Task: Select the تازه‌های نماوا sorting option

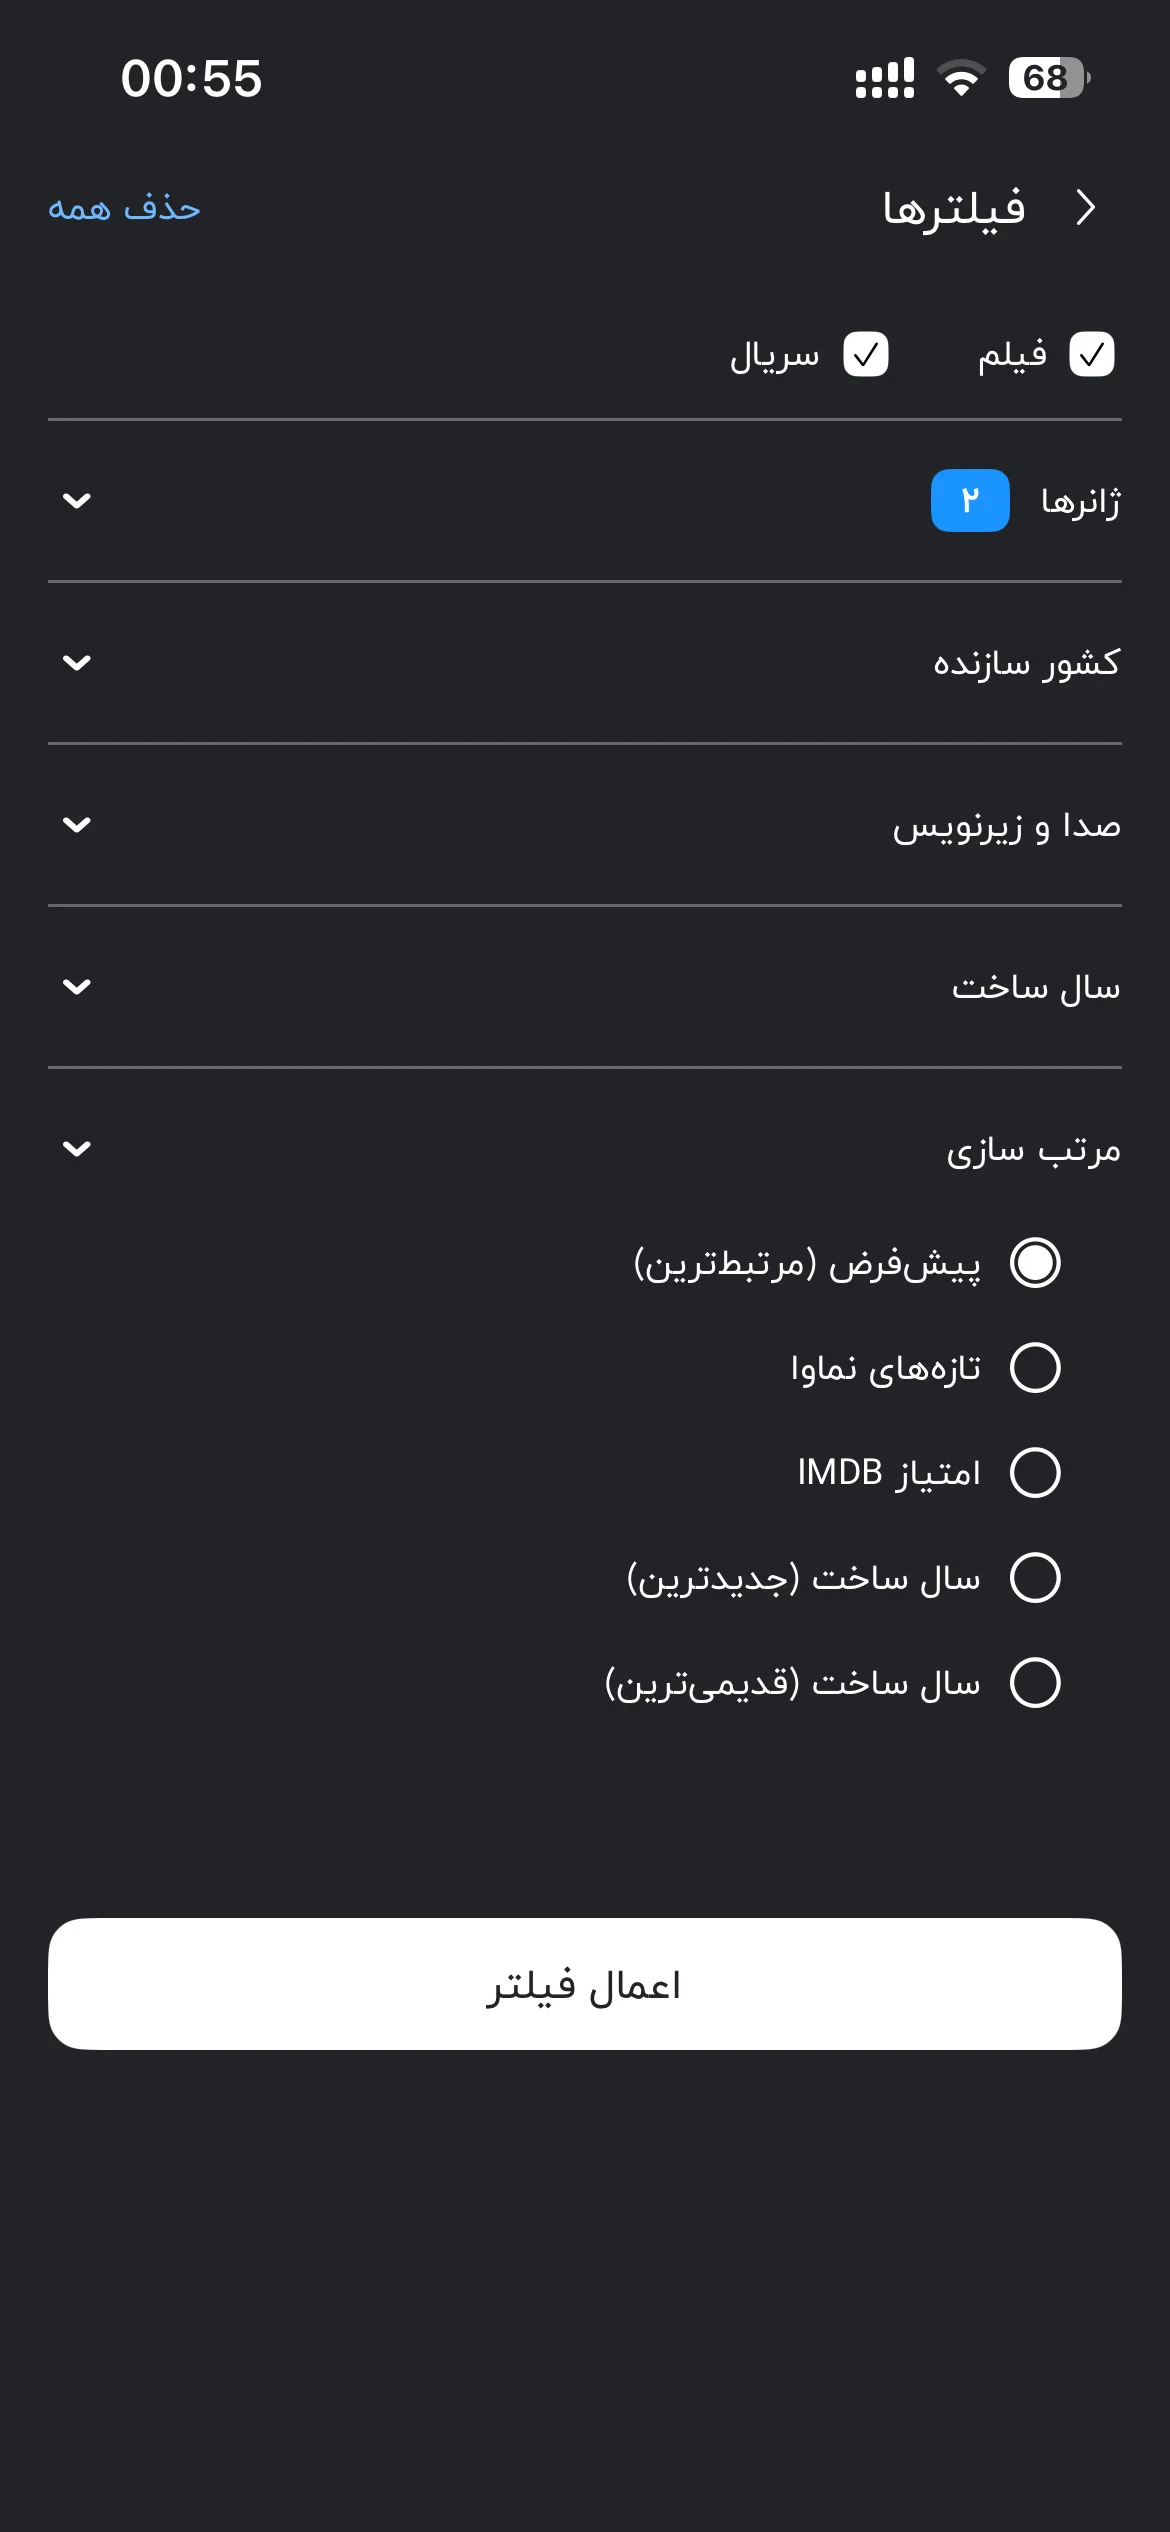Action: tap(1035, 1367)
